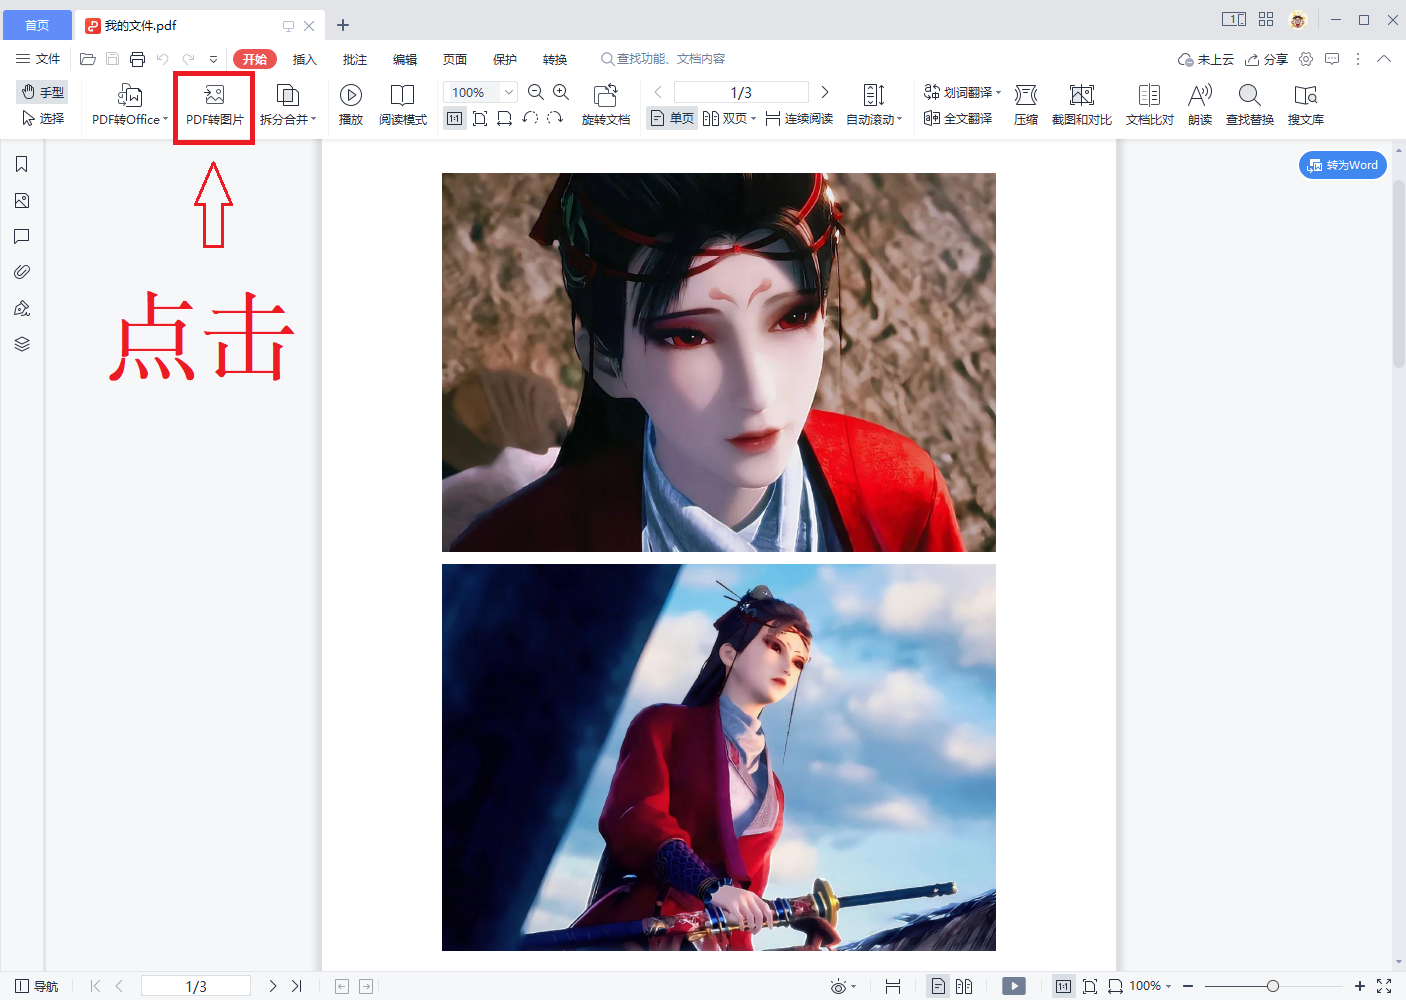Open the 截图和对比 tool
This screenshot has width=1406, height=1000.
tap(1082, 106)
